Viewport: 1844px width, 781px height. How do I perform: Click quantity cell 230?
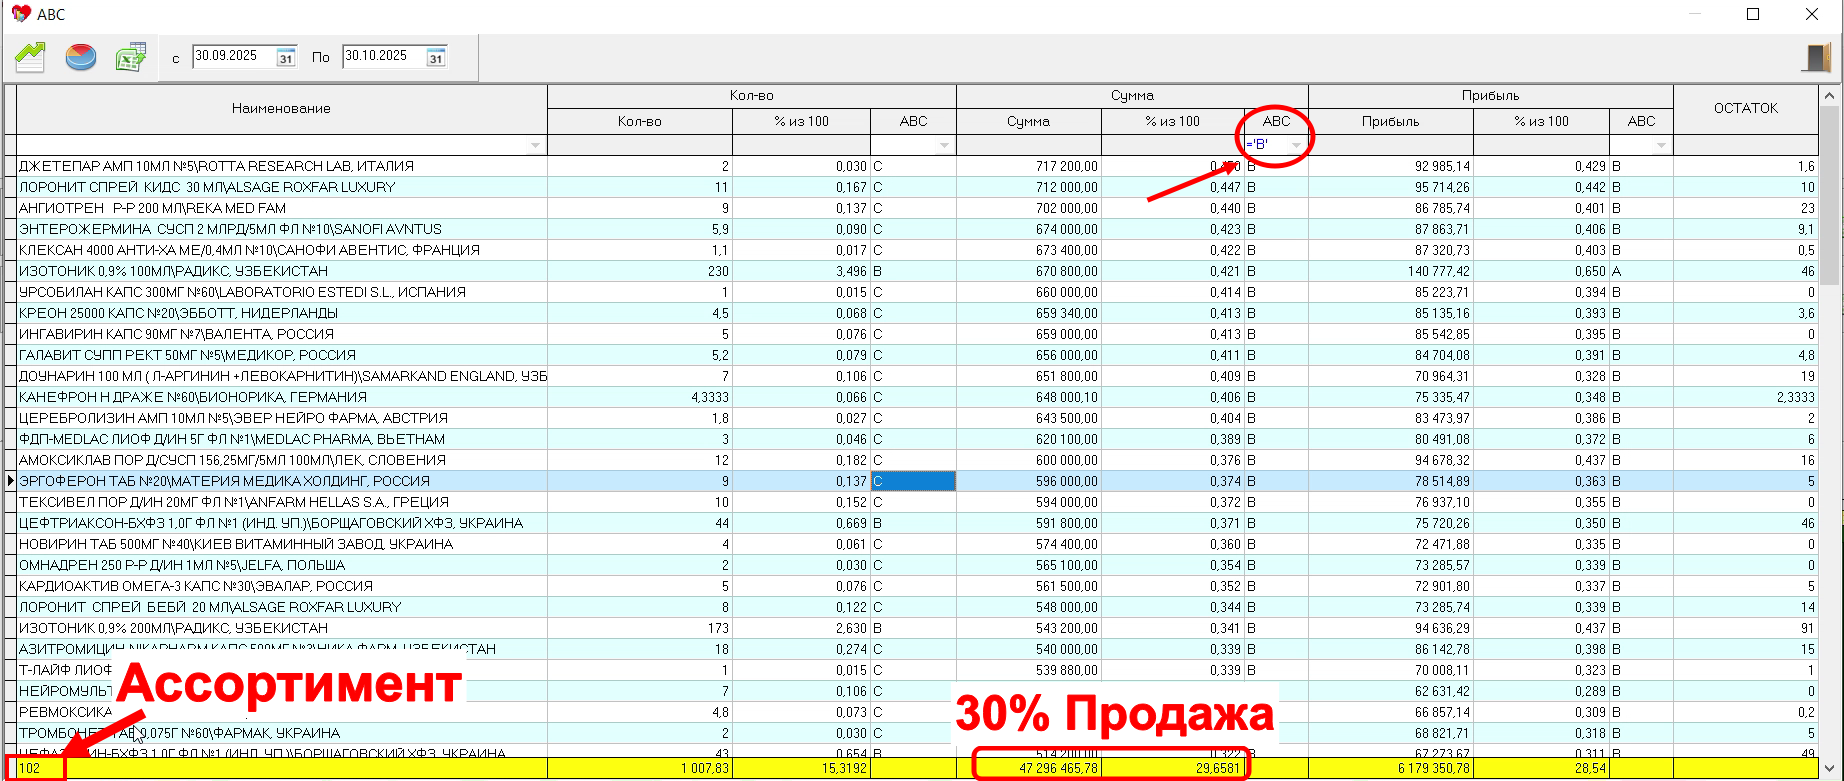pos(640,271)
